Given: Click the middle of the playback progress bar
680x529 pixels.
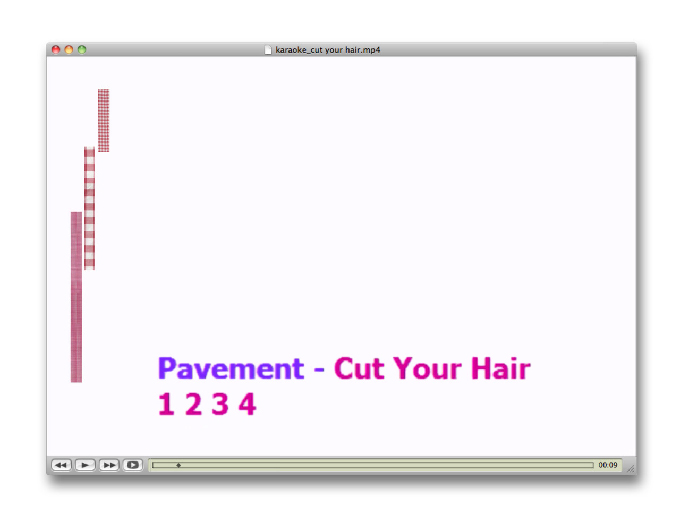Looking at the screenshot, I should [373, 465].
